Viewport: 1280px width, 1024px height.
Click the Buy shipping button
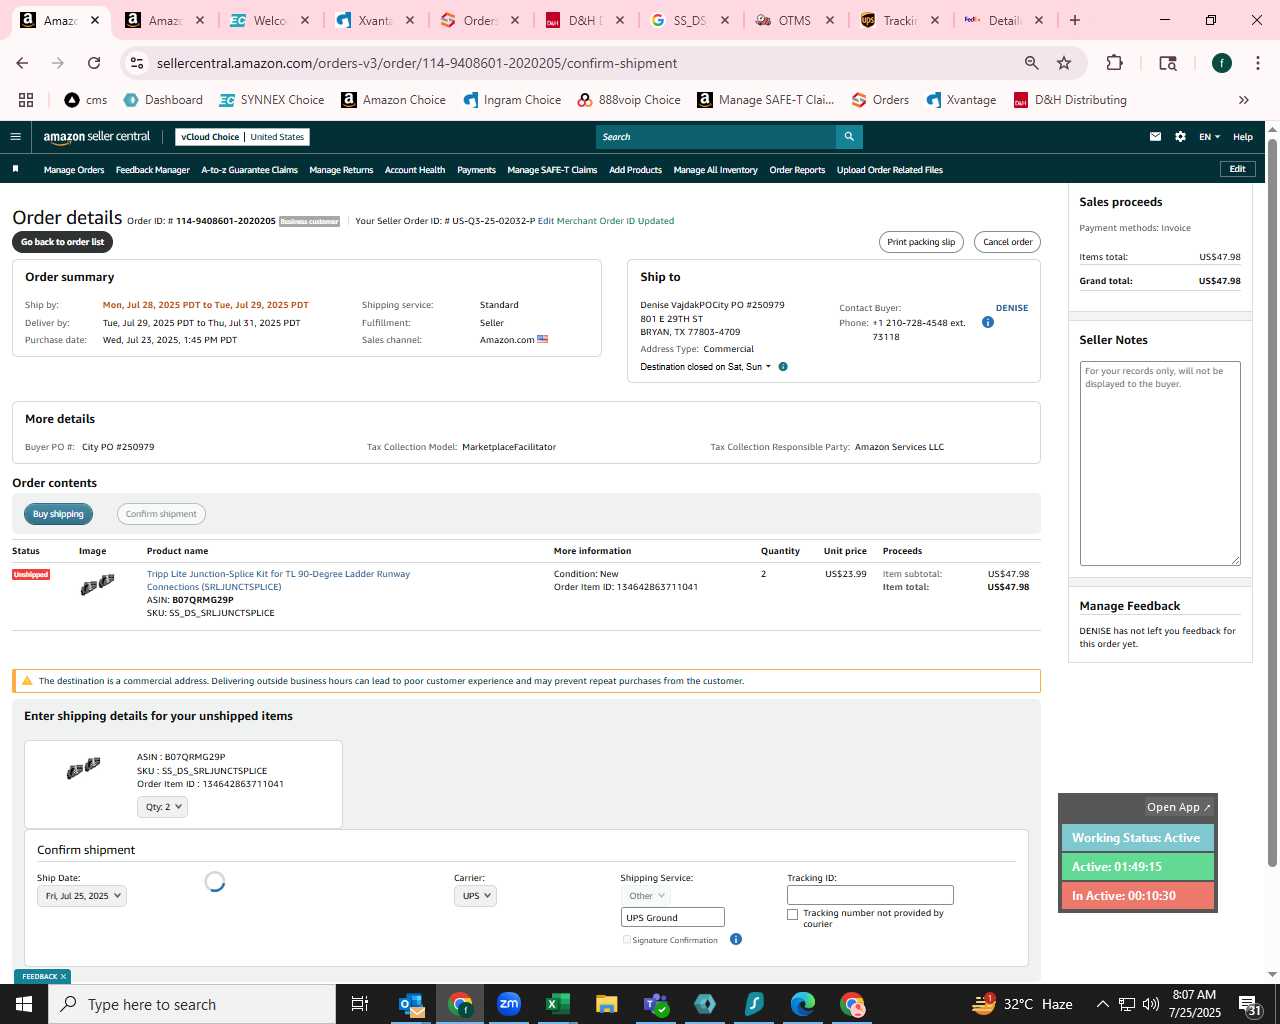[x=58, y=514]
